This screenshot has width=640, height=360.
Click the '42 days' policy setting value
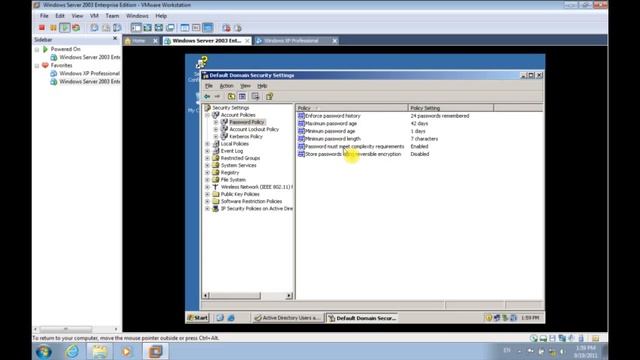coord(419,124)
